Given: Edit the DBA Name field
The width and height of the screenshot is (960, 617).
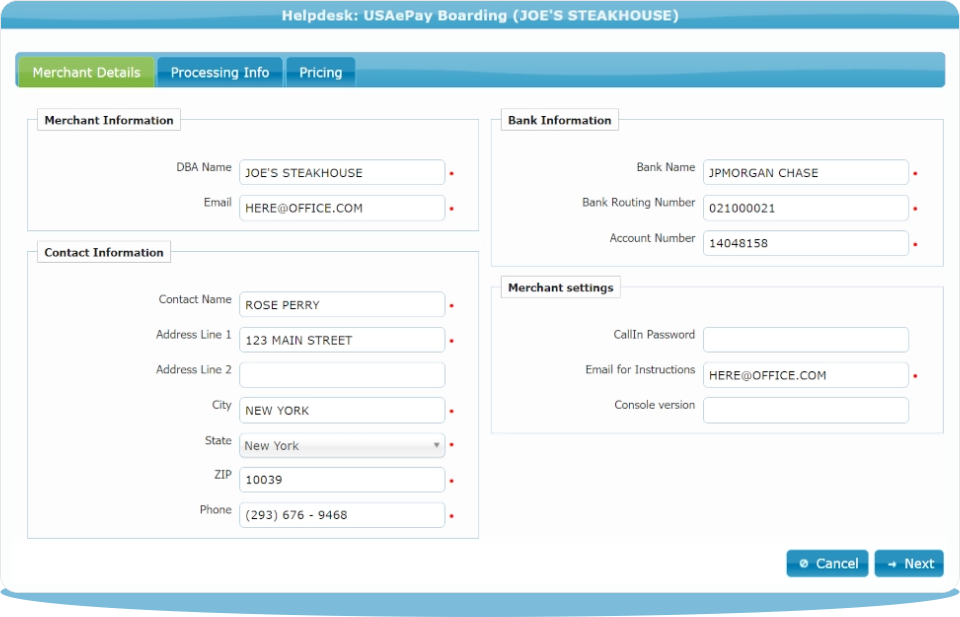Looking at the screenshot, I should pyautogui.click(x=342, y=173).
